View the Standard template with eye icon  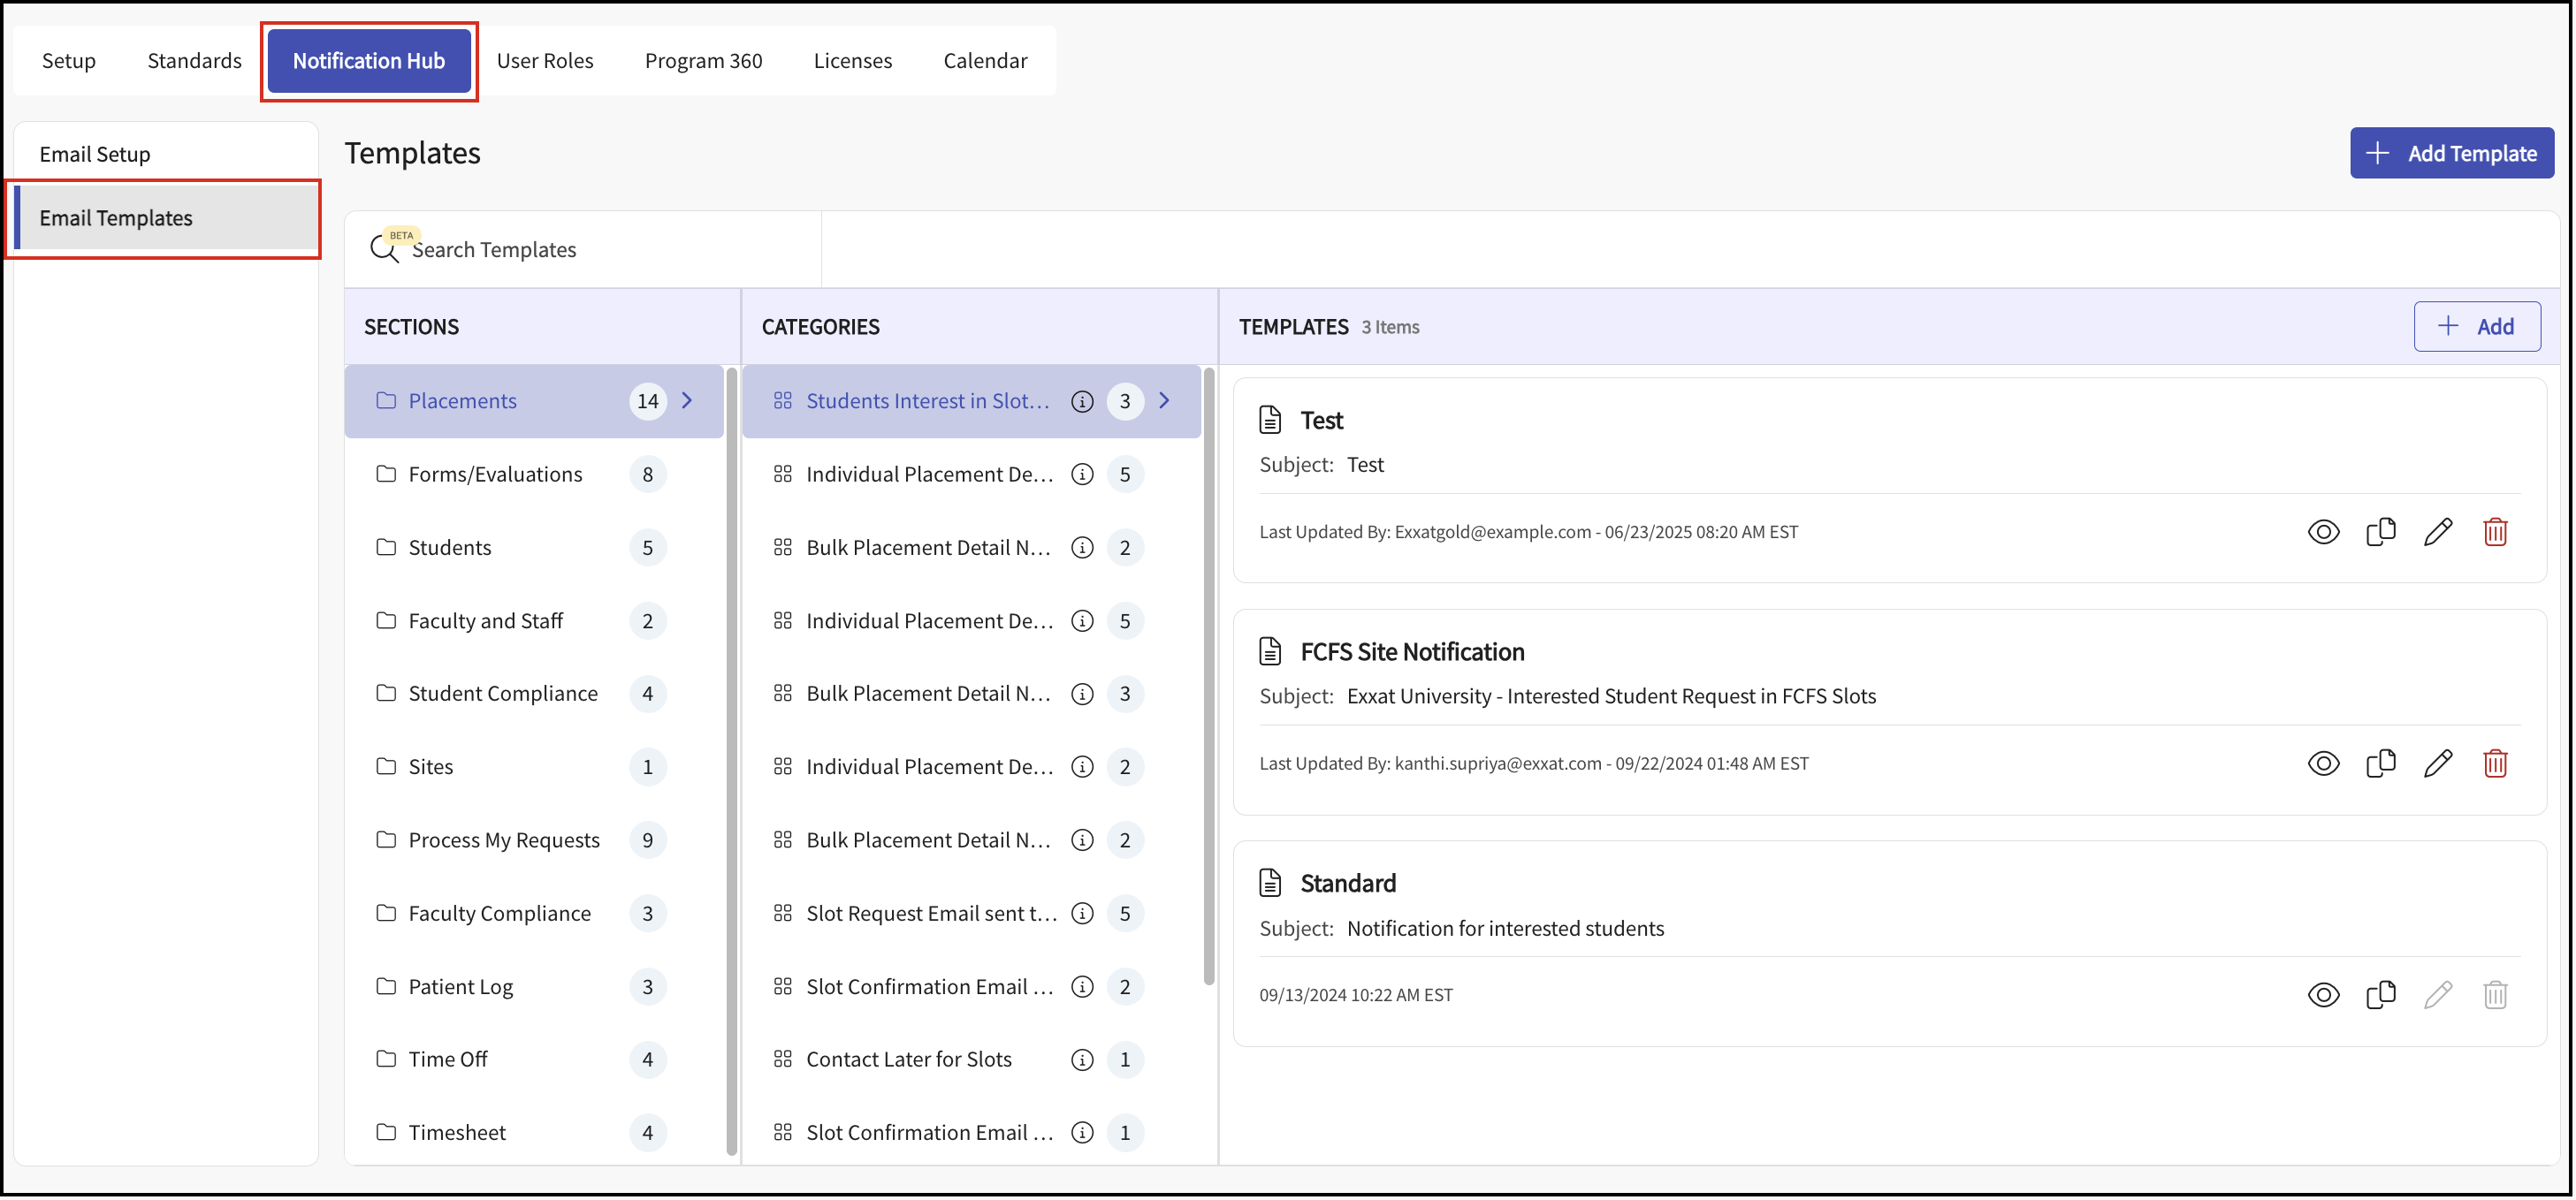tap(2323, 995)
